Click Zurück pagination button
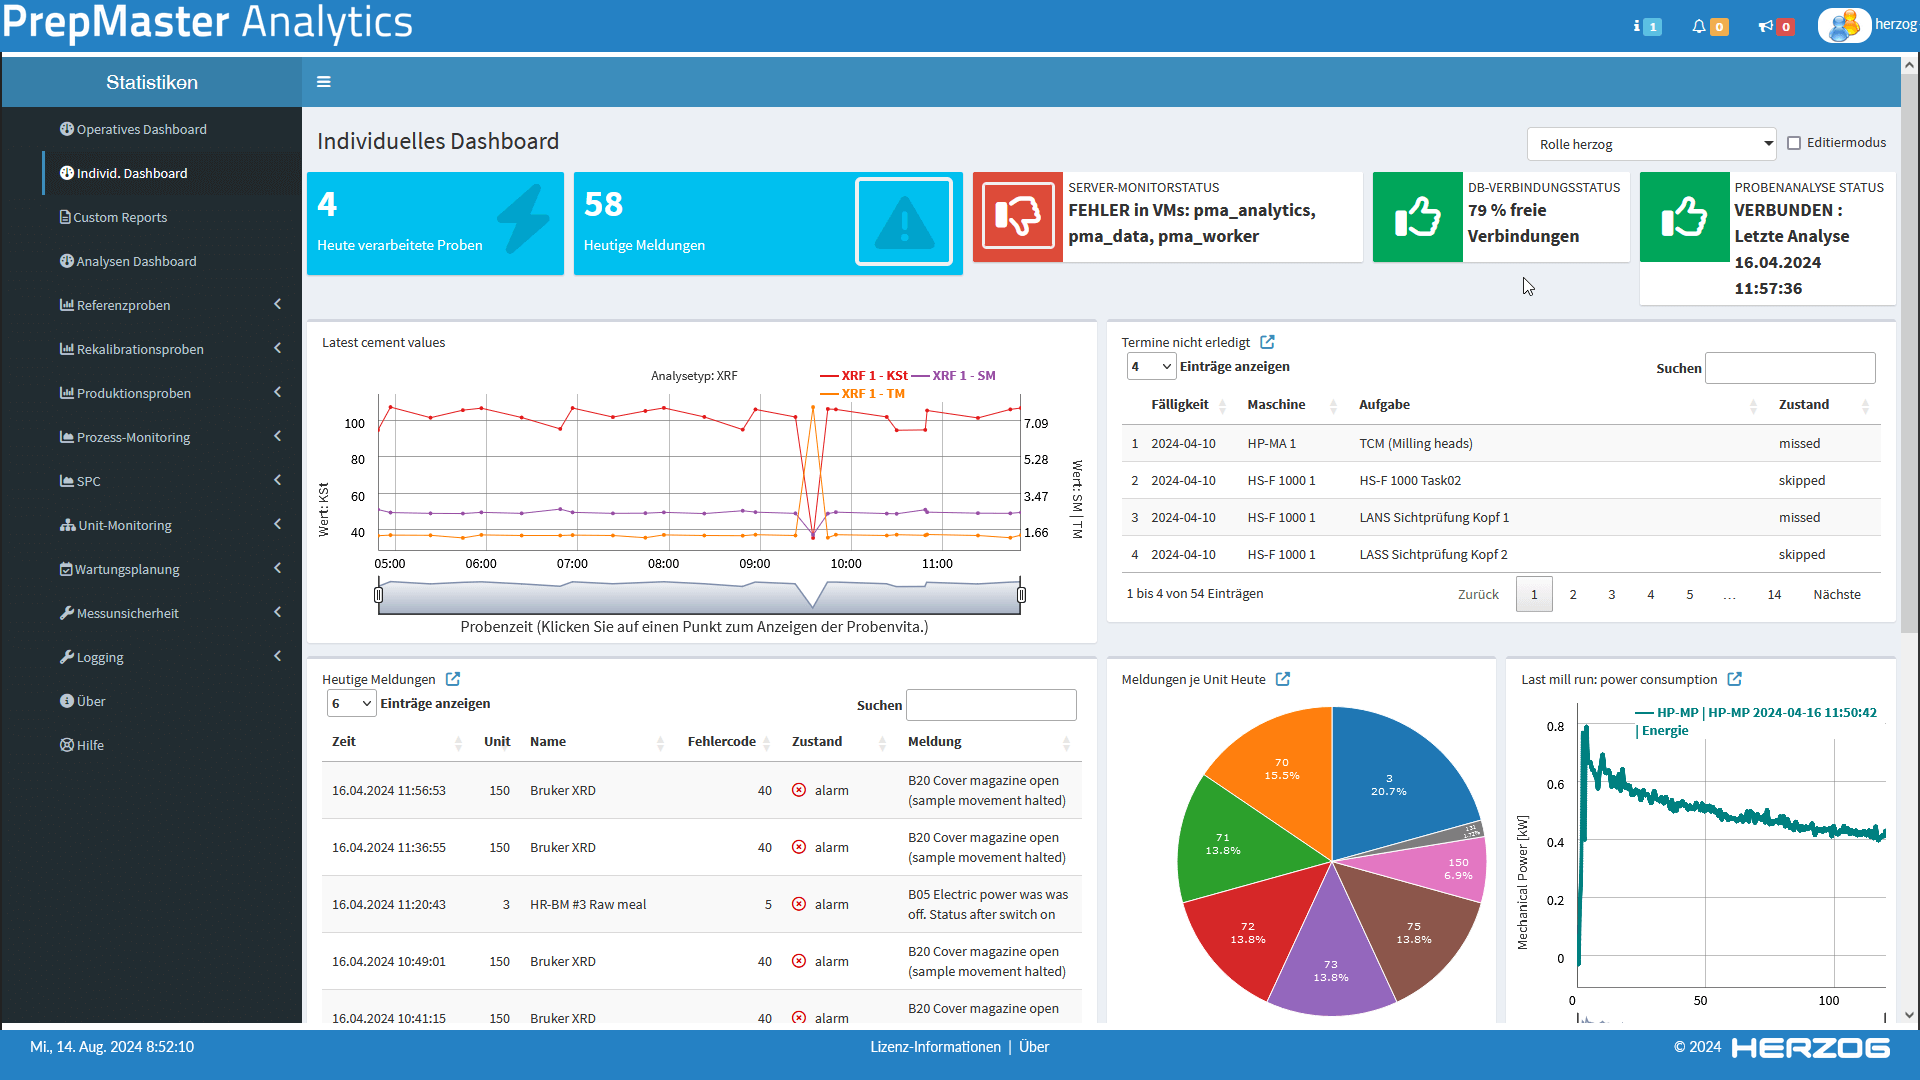1920x1080 pixels. click(1478, 594)
